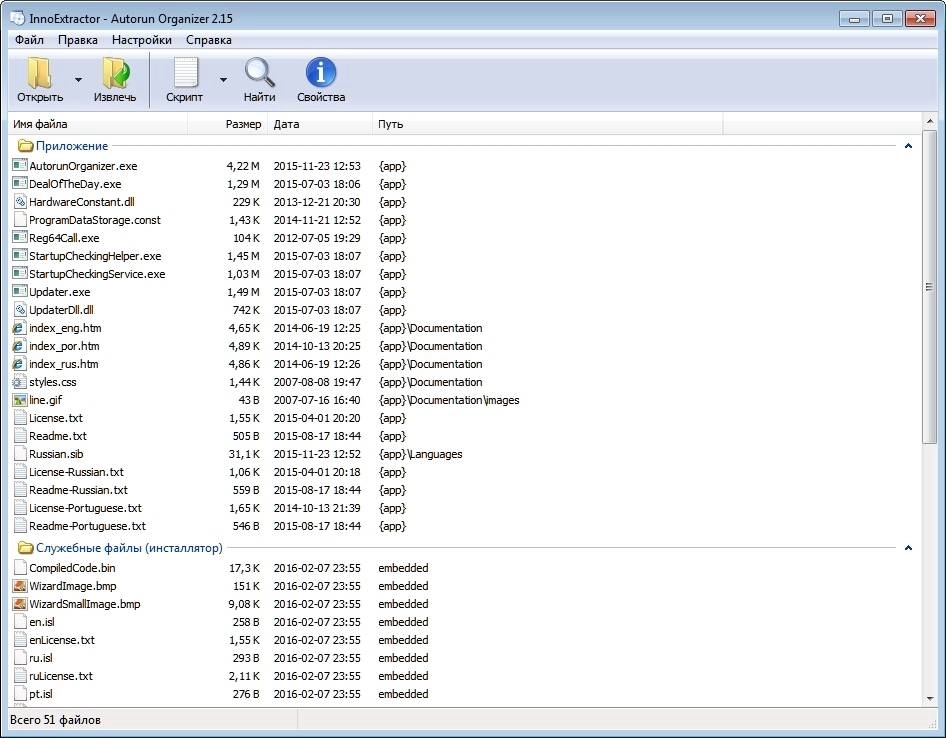This screenshot has height=738, width=946.
Task: Minimize the InnoExtractor window
Action: (x=854, y=19)
